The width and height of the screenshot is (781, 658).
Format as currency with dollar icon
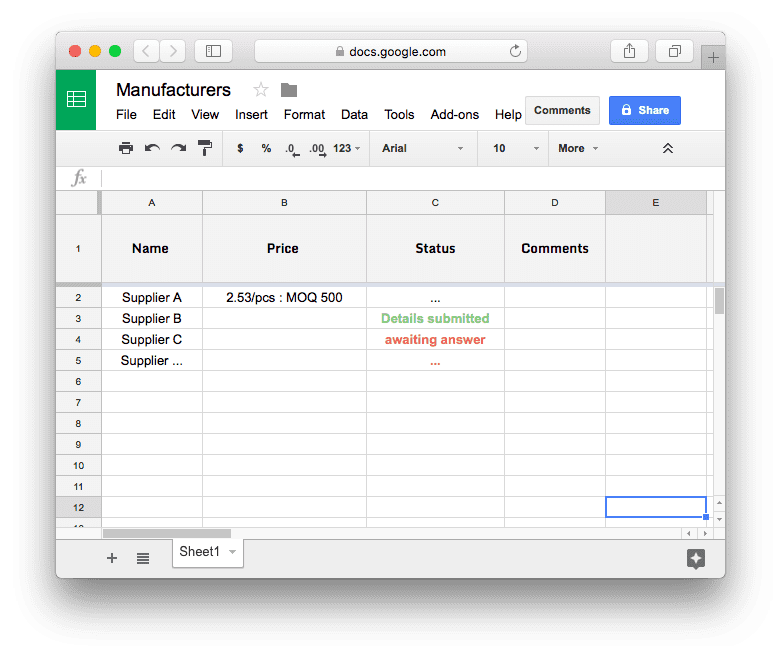(x=240, y=148)
